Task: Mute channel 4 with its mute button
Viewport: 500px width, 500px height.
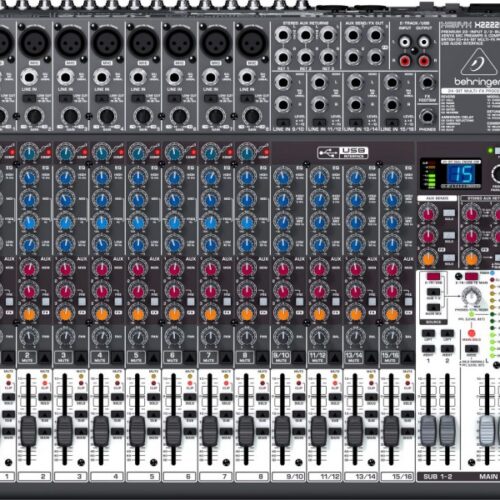Action: click(x=117, y=358)
